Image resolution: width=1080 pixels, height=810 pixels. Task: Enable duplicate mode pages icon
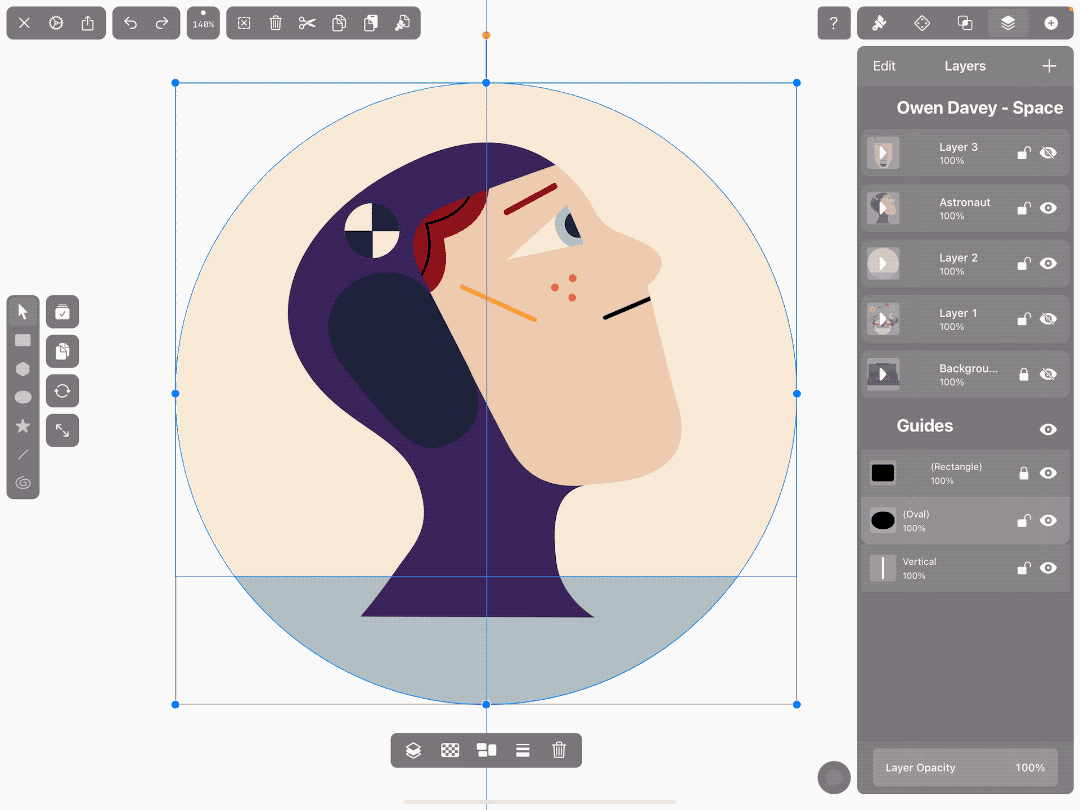(62, 351)
